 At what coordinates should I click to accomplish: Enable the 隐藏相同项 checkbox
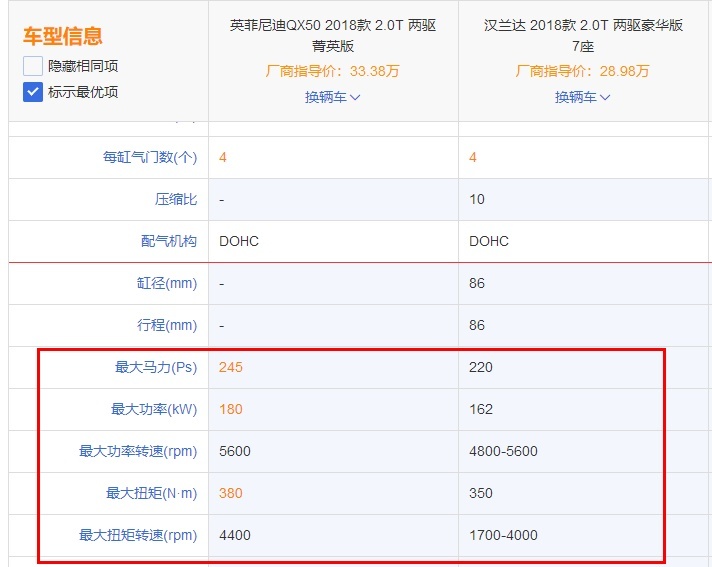click(33, 66)
